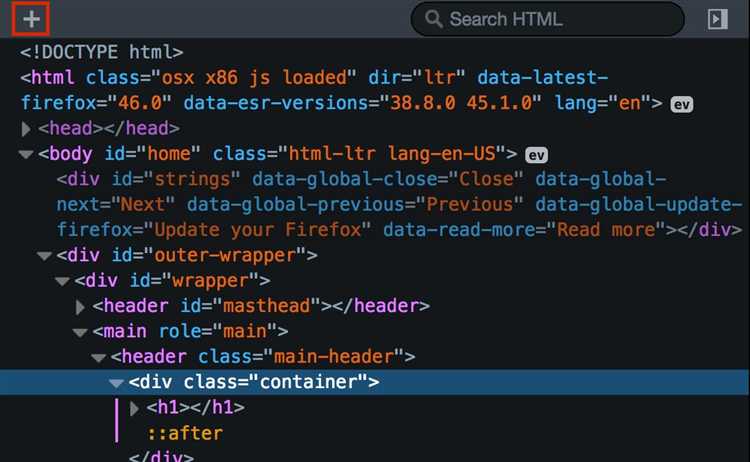The image size is (750, 462).
Task: Click the closing </header> tag of masthead
Action: click(x=380, y=306)
